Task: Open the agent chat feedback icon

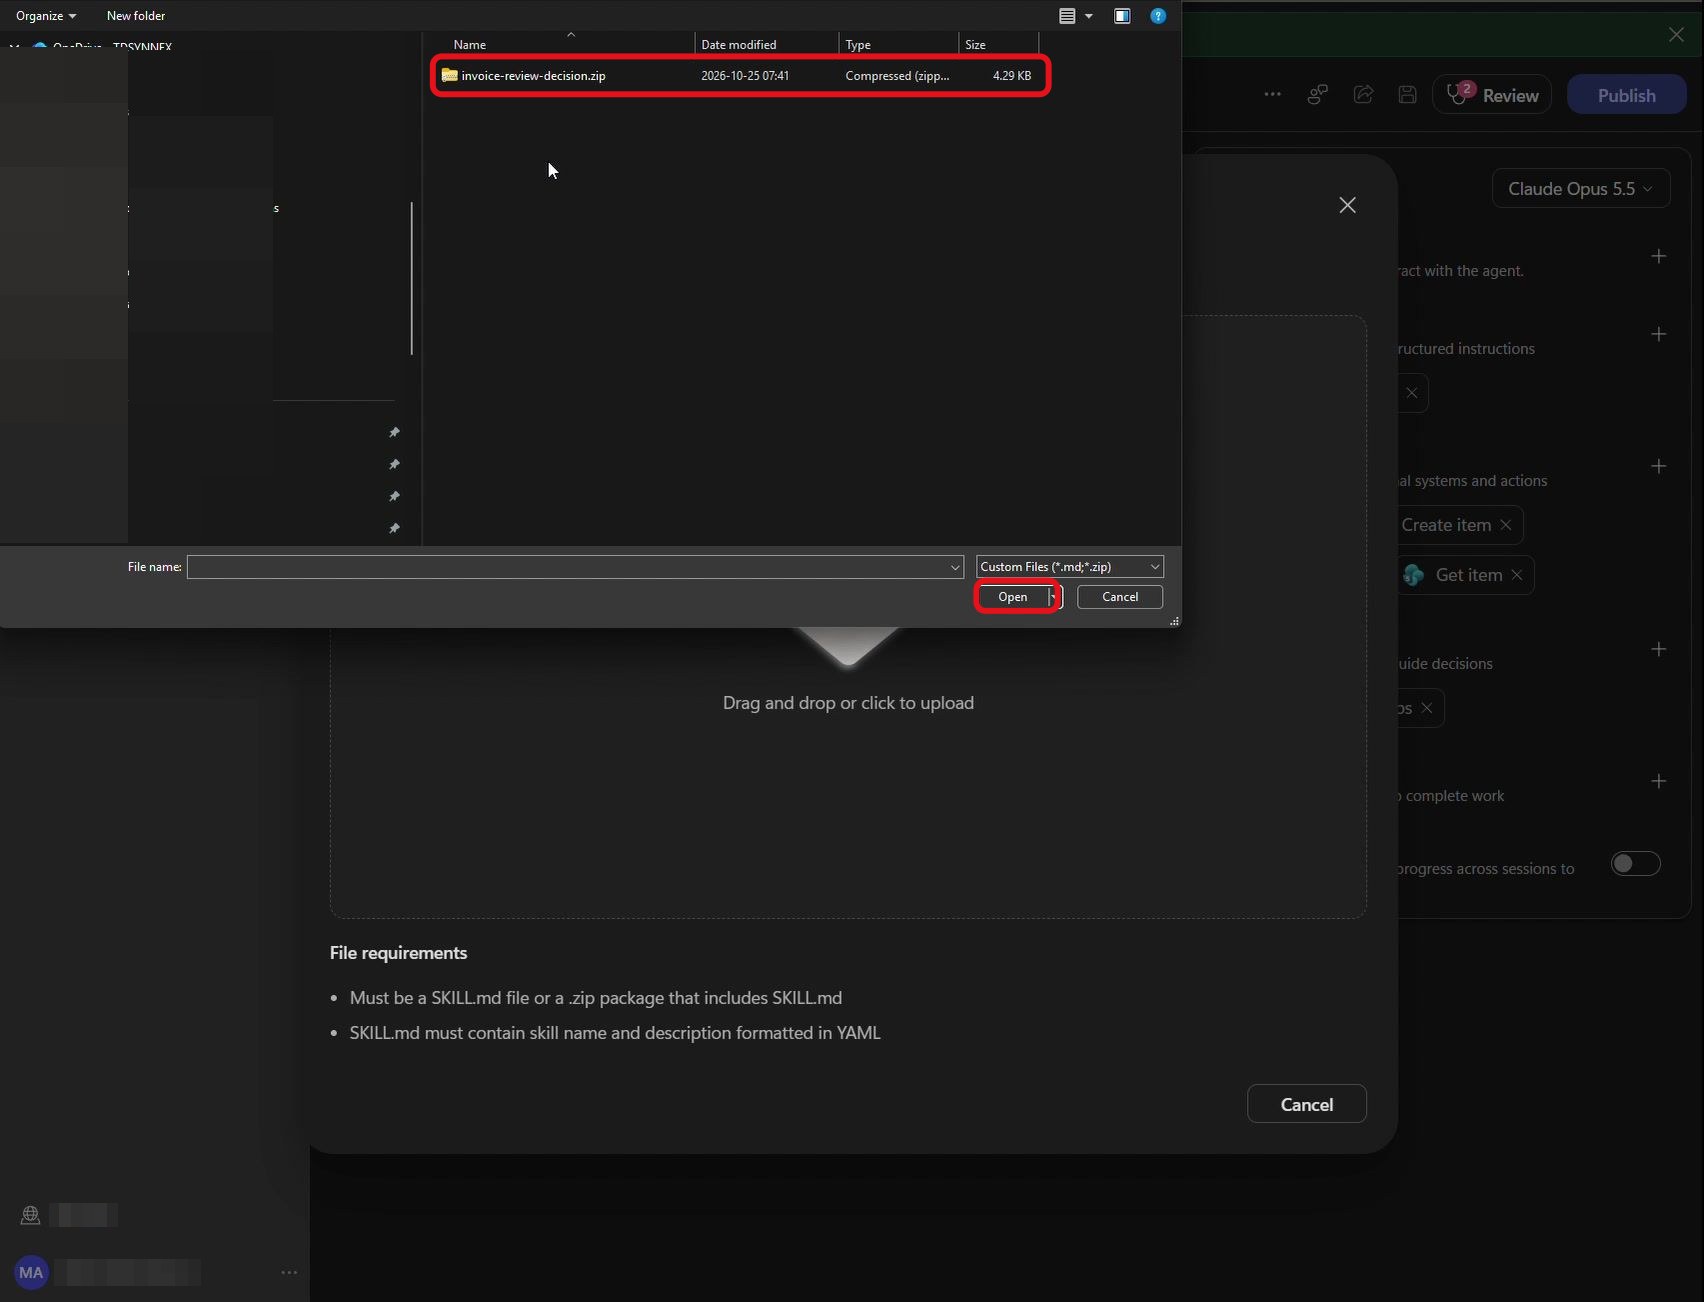Action: click(1317, 95)
